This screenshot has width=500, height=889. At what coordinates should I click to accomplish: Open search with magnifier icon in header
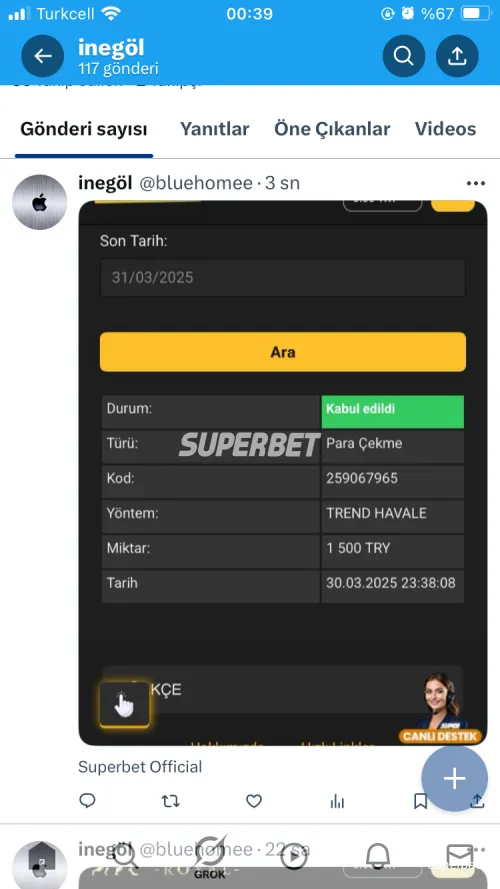(404, 56)
